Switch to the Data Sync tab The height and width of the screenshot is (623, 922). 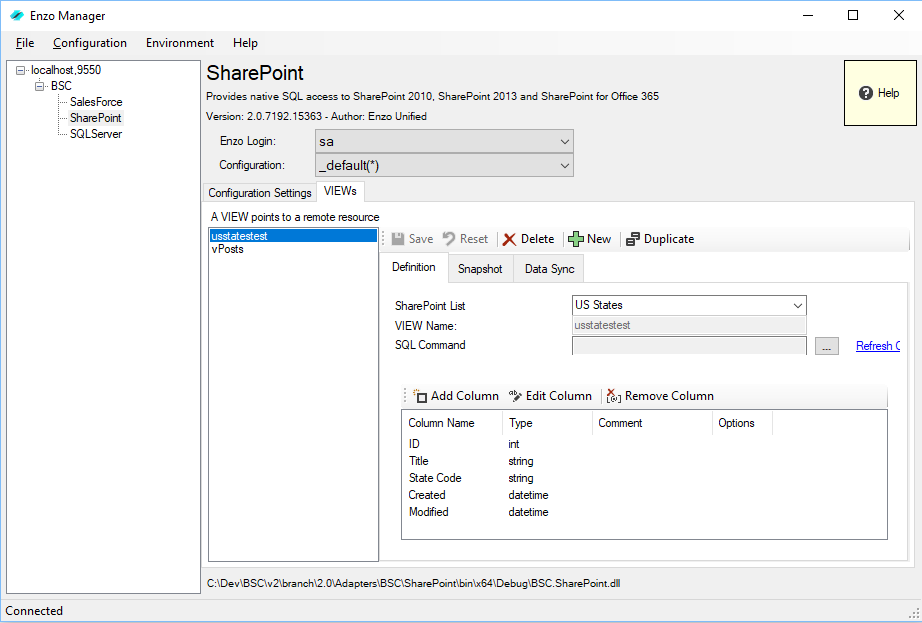[x=548, y=269]
